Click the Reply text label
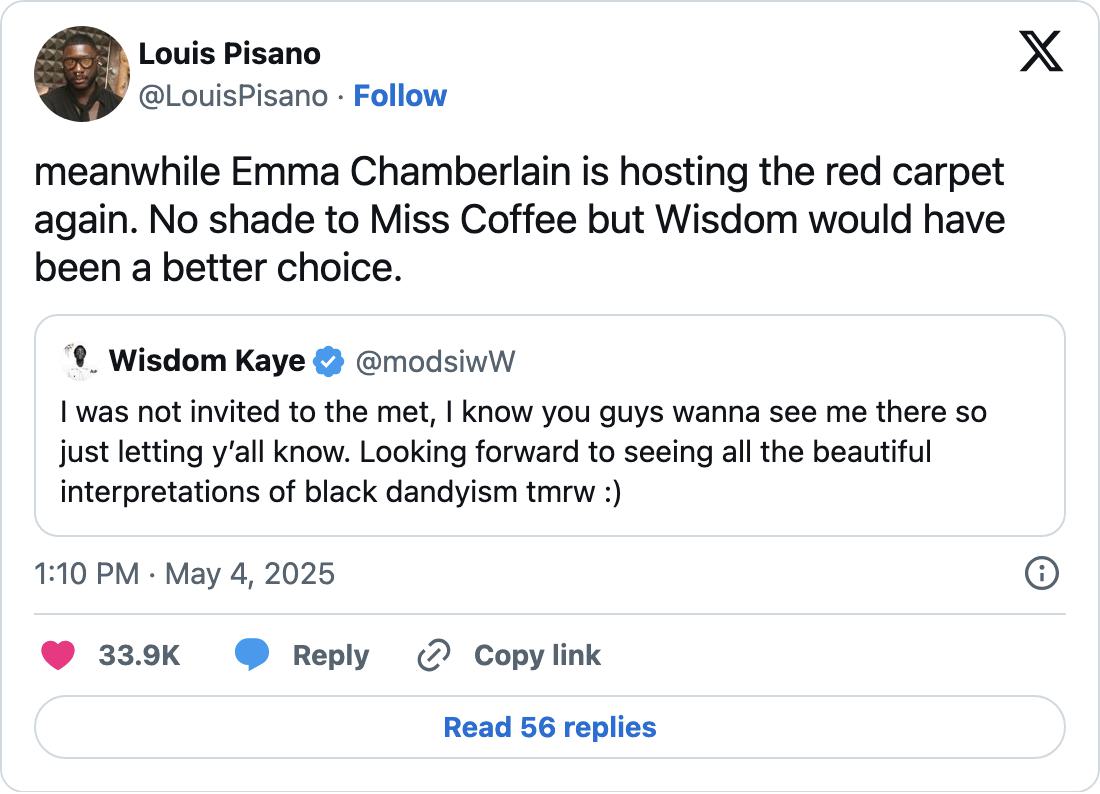 pyautogui.click(x=330, y=655)
